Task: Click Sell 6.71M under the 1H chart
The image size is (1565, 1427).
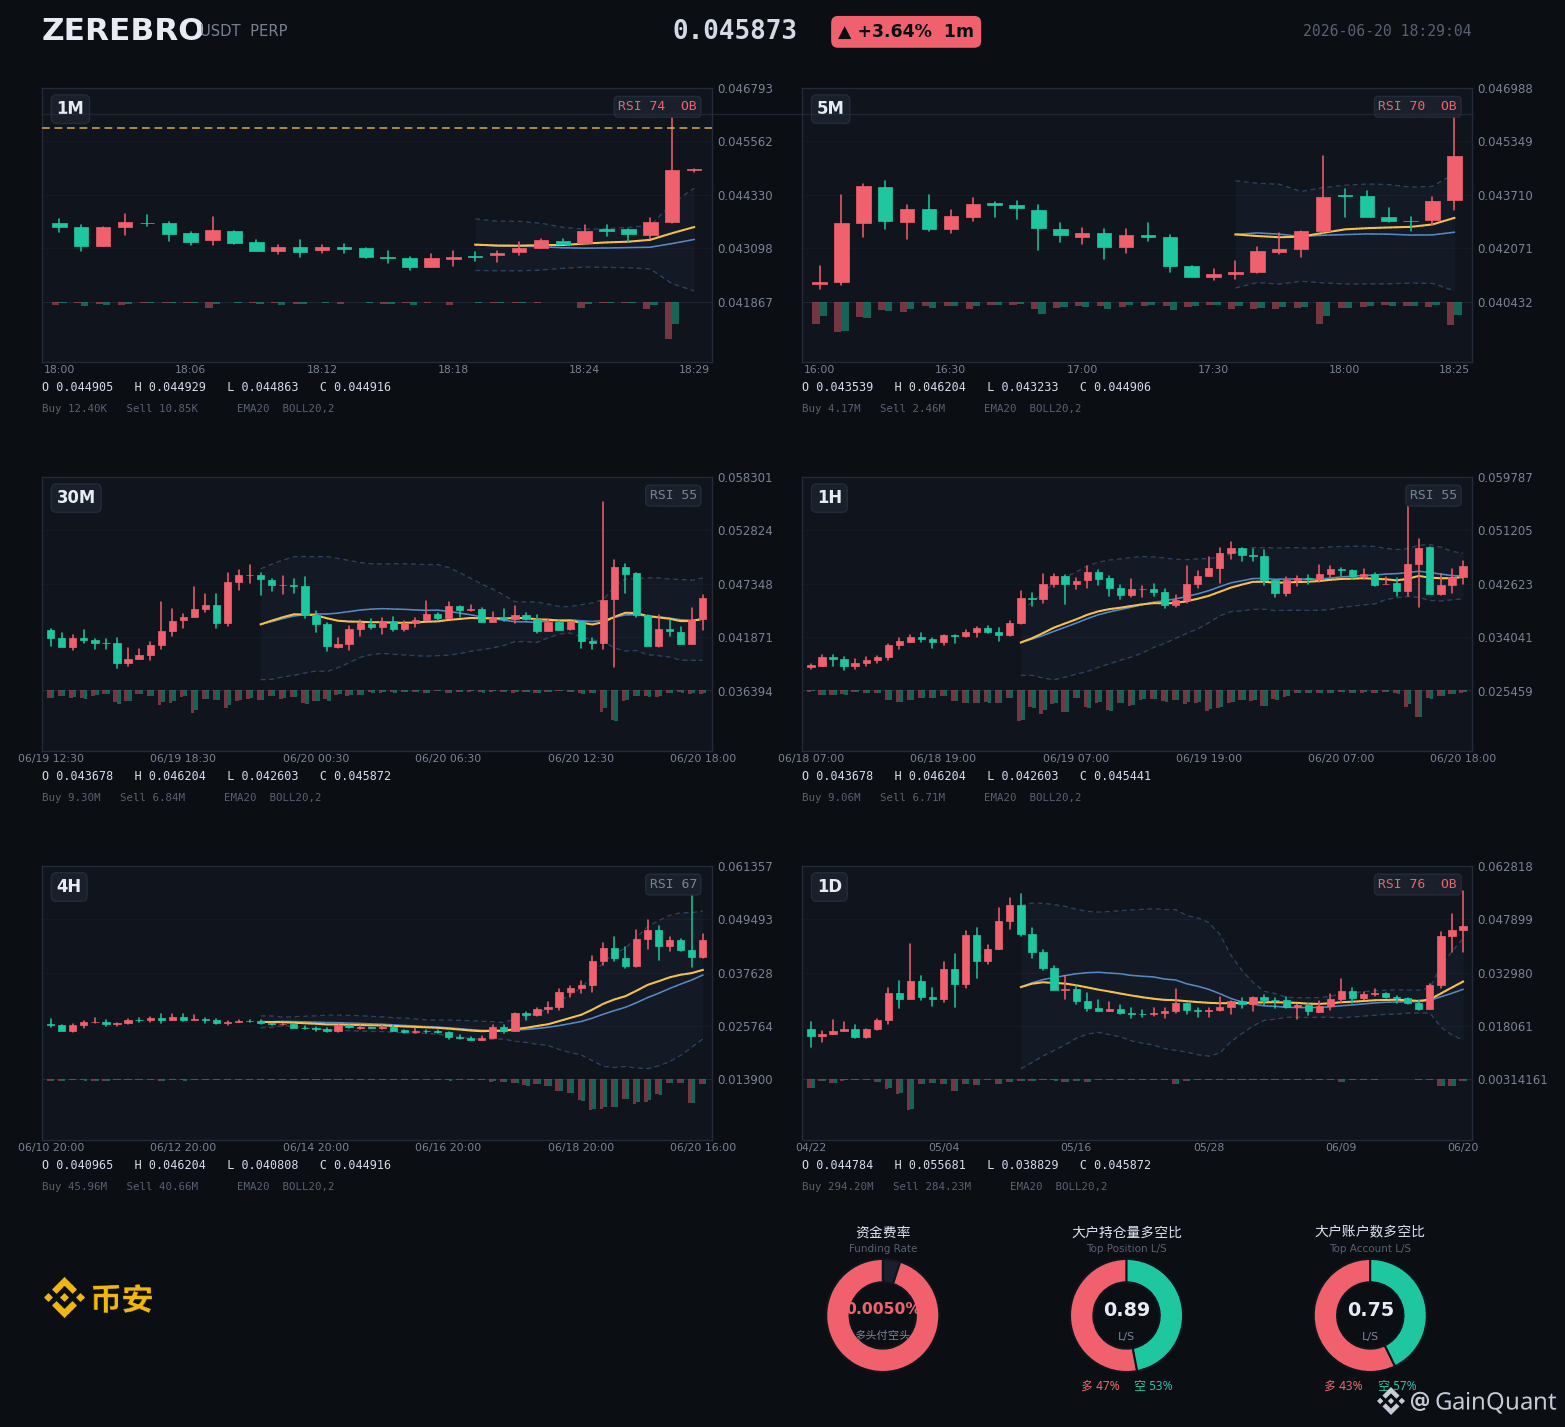Action: (x=912, y=797)
